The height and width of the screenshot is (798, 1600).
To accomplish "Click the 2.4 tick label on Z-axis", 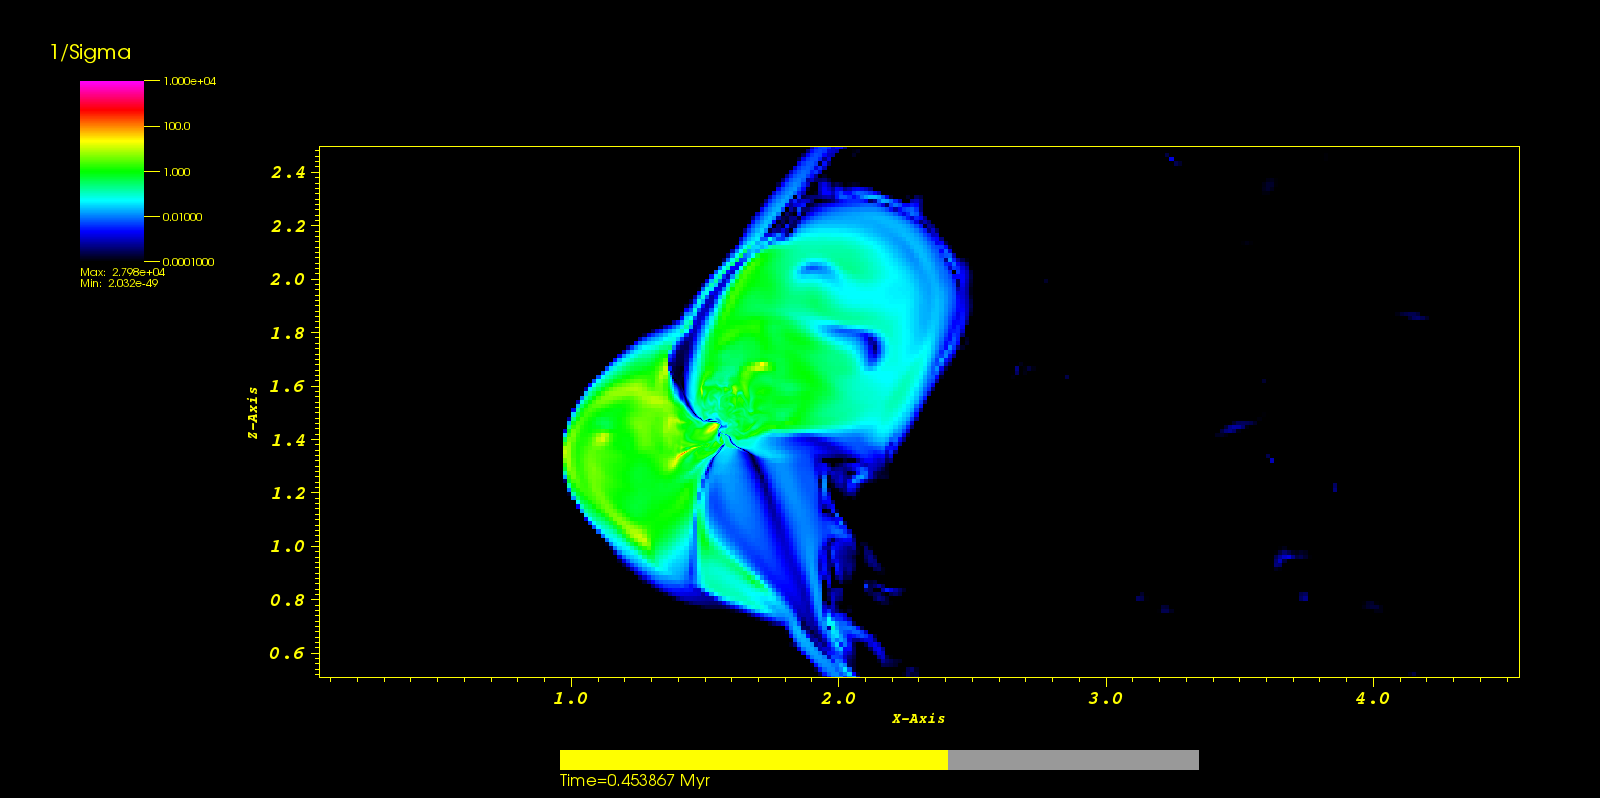I will pyautogui.click(x=288, y=172).
